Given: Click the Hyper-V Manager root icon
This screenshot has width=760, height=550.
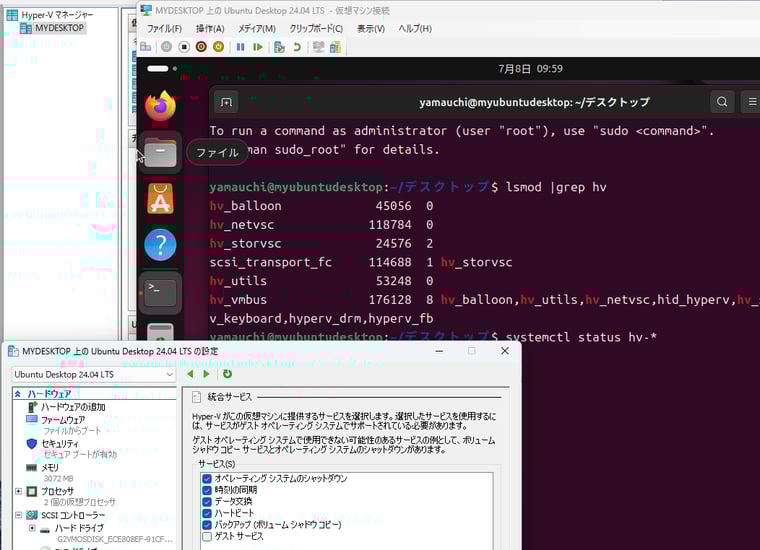Looking at the screenshot, I should tap(12, 15).
